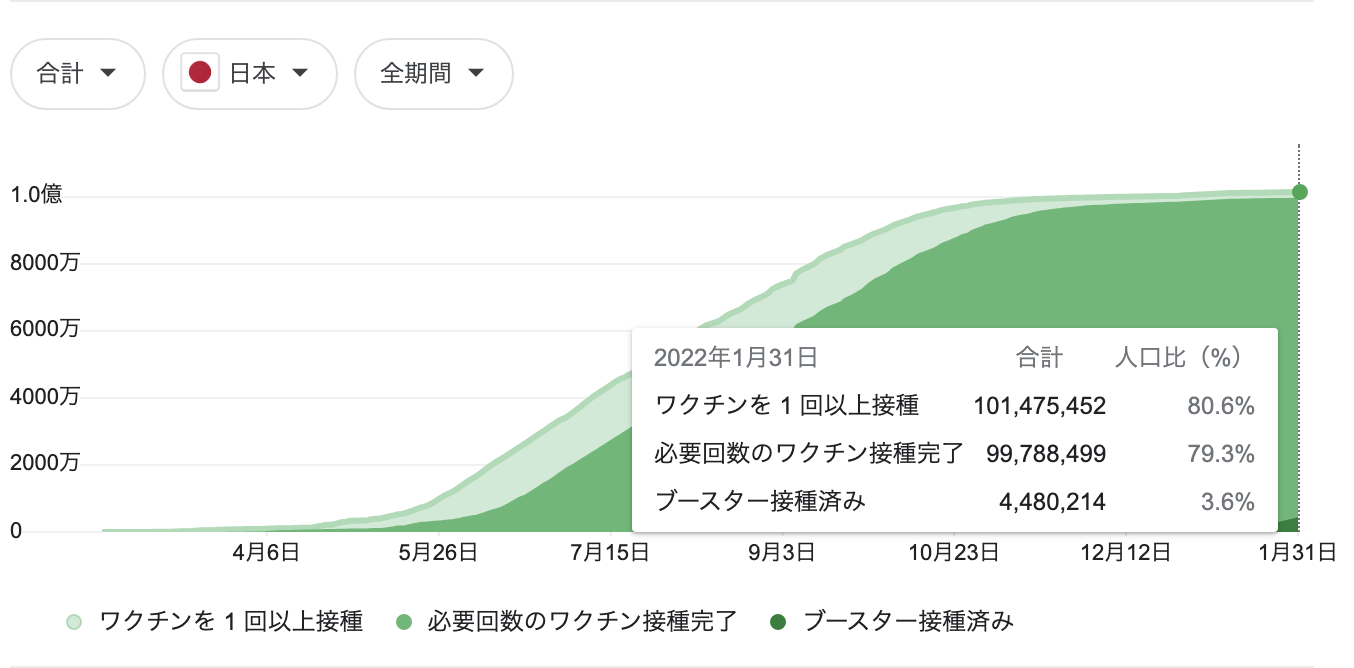Screen dimensions: 1354x668
Task: Click the 1.0億 y-axis label
Action: pos(37,195)
